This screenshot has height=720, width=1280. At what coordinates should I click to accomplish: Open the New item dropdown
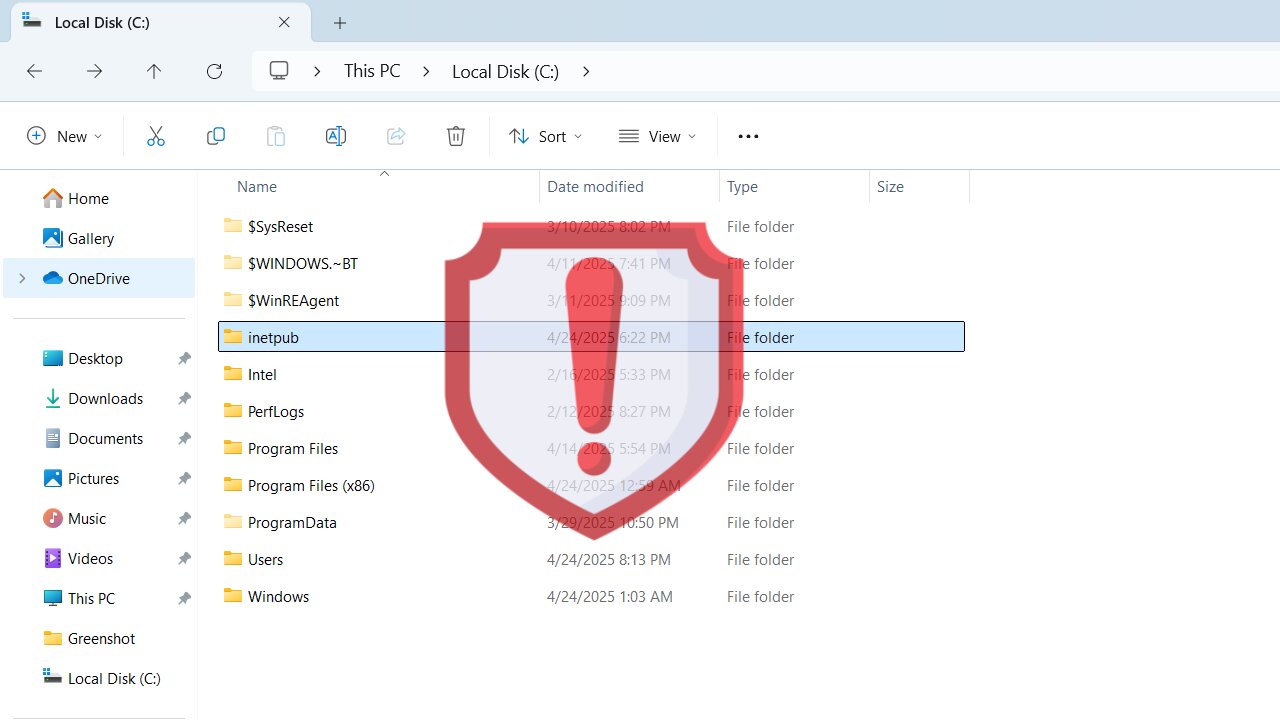[x=64, y=136]
